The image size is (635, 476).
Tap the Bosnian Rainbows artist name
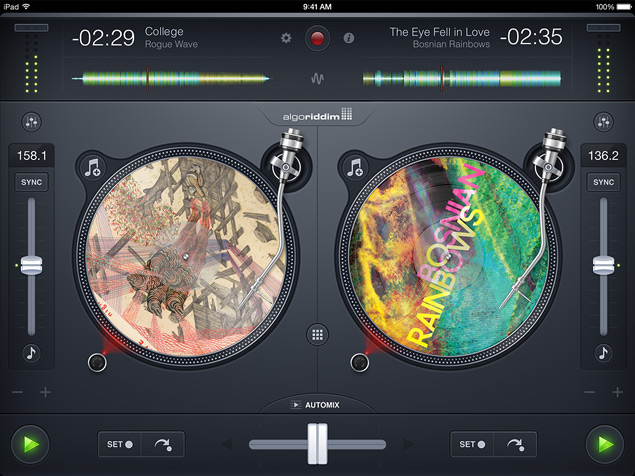[451, 44]
